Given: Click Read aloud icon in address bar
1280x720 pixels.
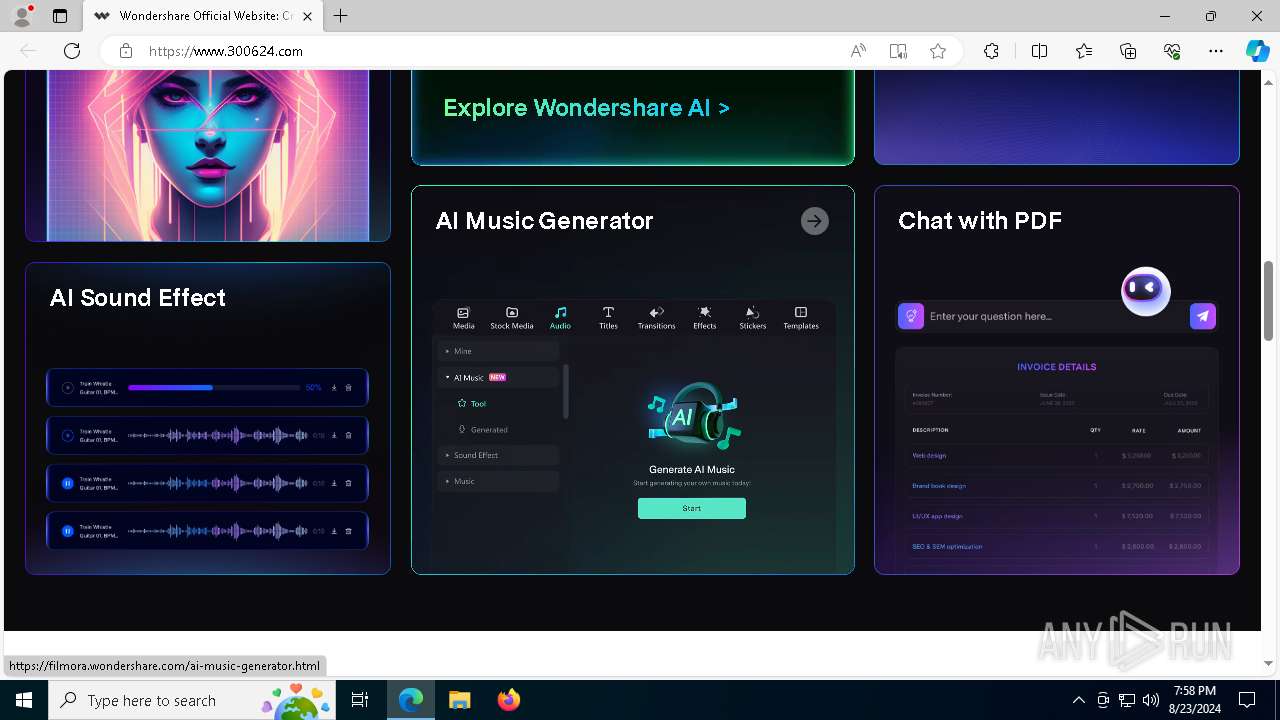Looking at the screenshot, I should tap(858, 51).
